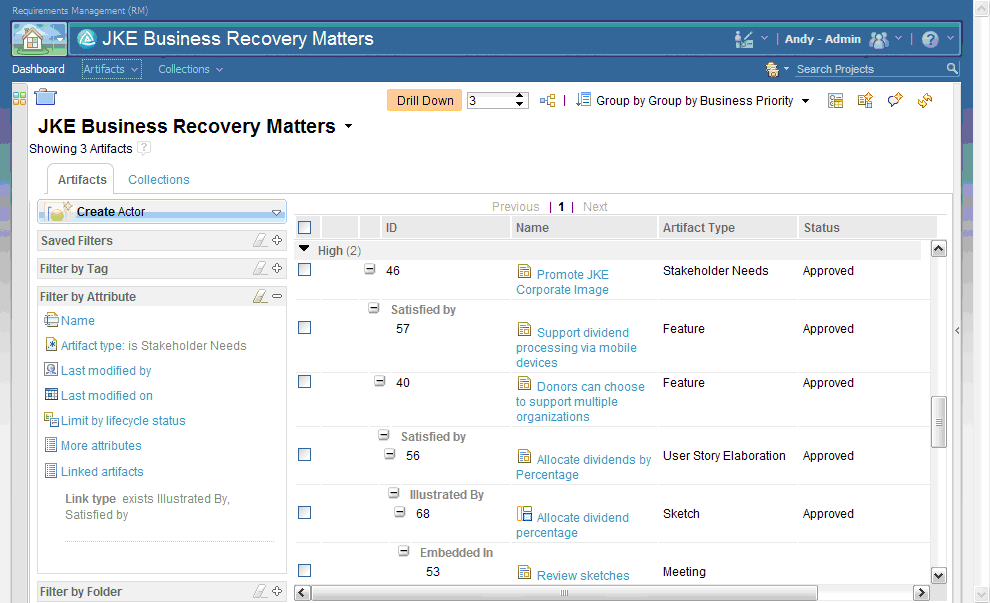990x603 pixels.
Task: Click the pencil icon in Filter by Attribute
Action: 260,296
